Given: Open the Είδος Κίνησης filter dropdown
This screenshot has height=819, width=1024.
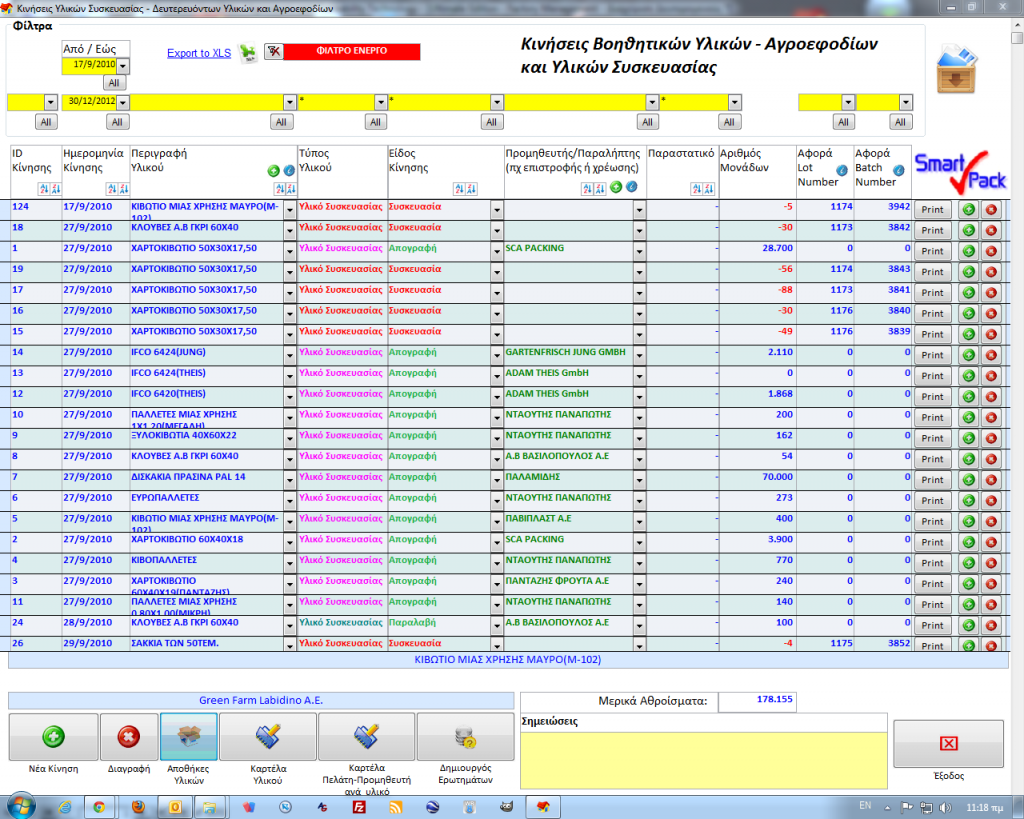Looking at the screenshot, I should click(x=497, y=103).
